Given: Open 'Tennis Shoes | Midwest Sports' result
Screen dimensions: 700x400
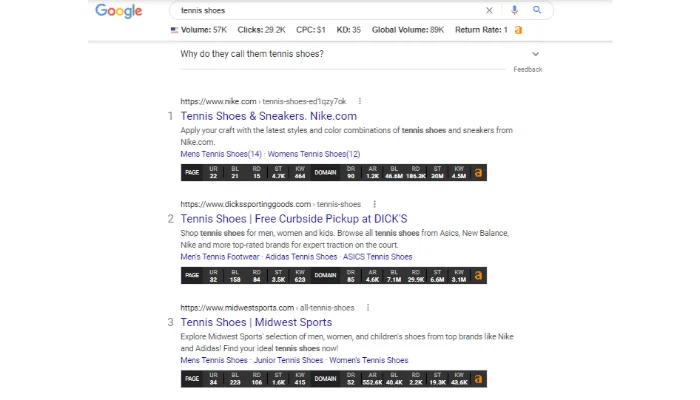Looking at the screenshot, I should 256,322.
